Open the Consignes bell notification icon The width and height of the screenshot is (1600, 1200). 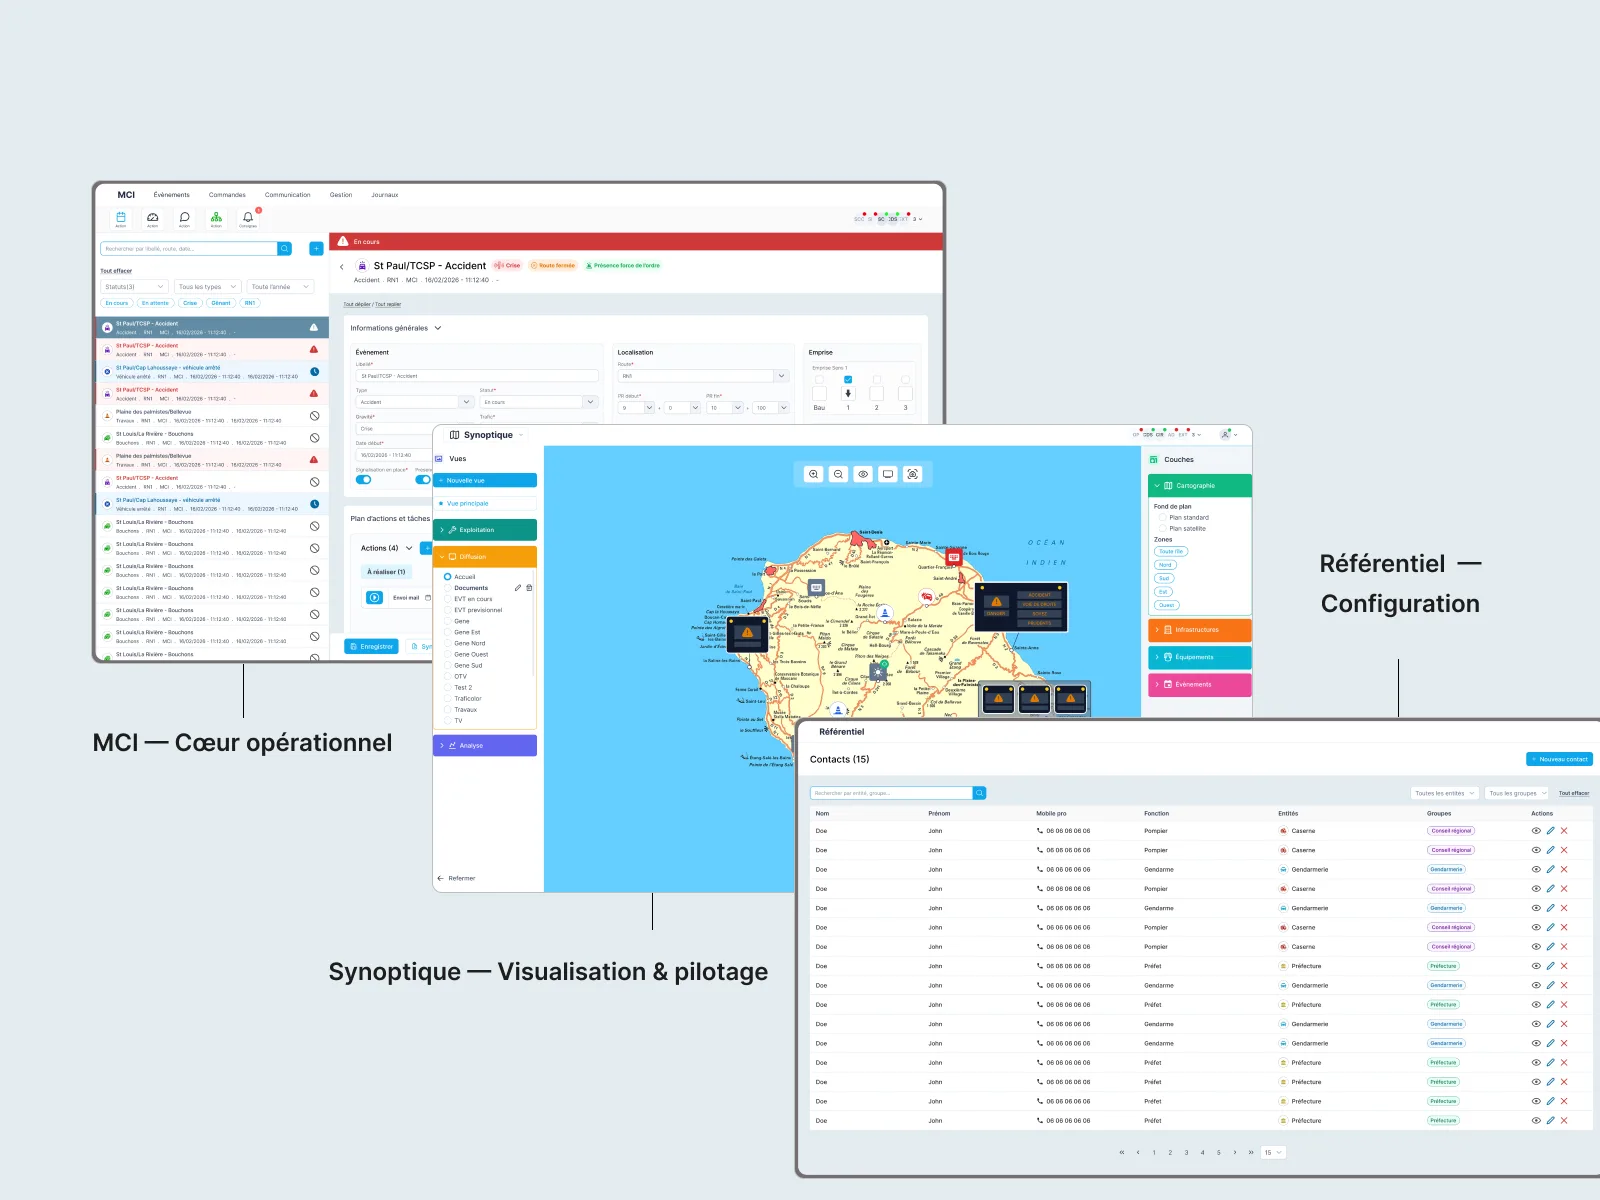[248, 217]
